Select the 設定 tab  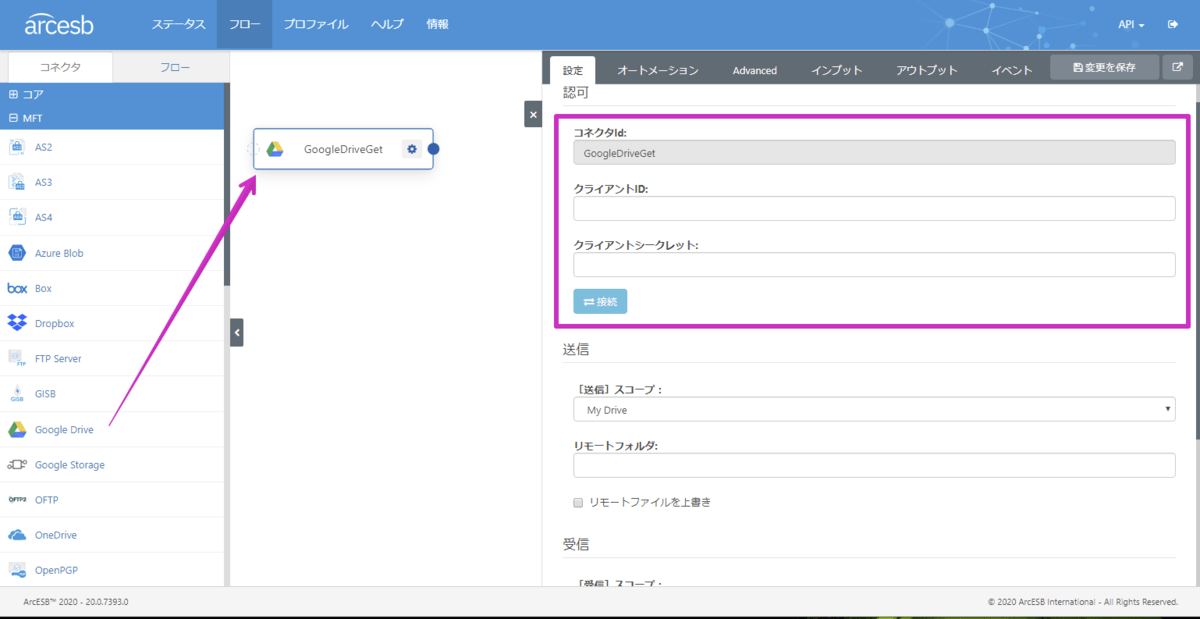point(573,70)
